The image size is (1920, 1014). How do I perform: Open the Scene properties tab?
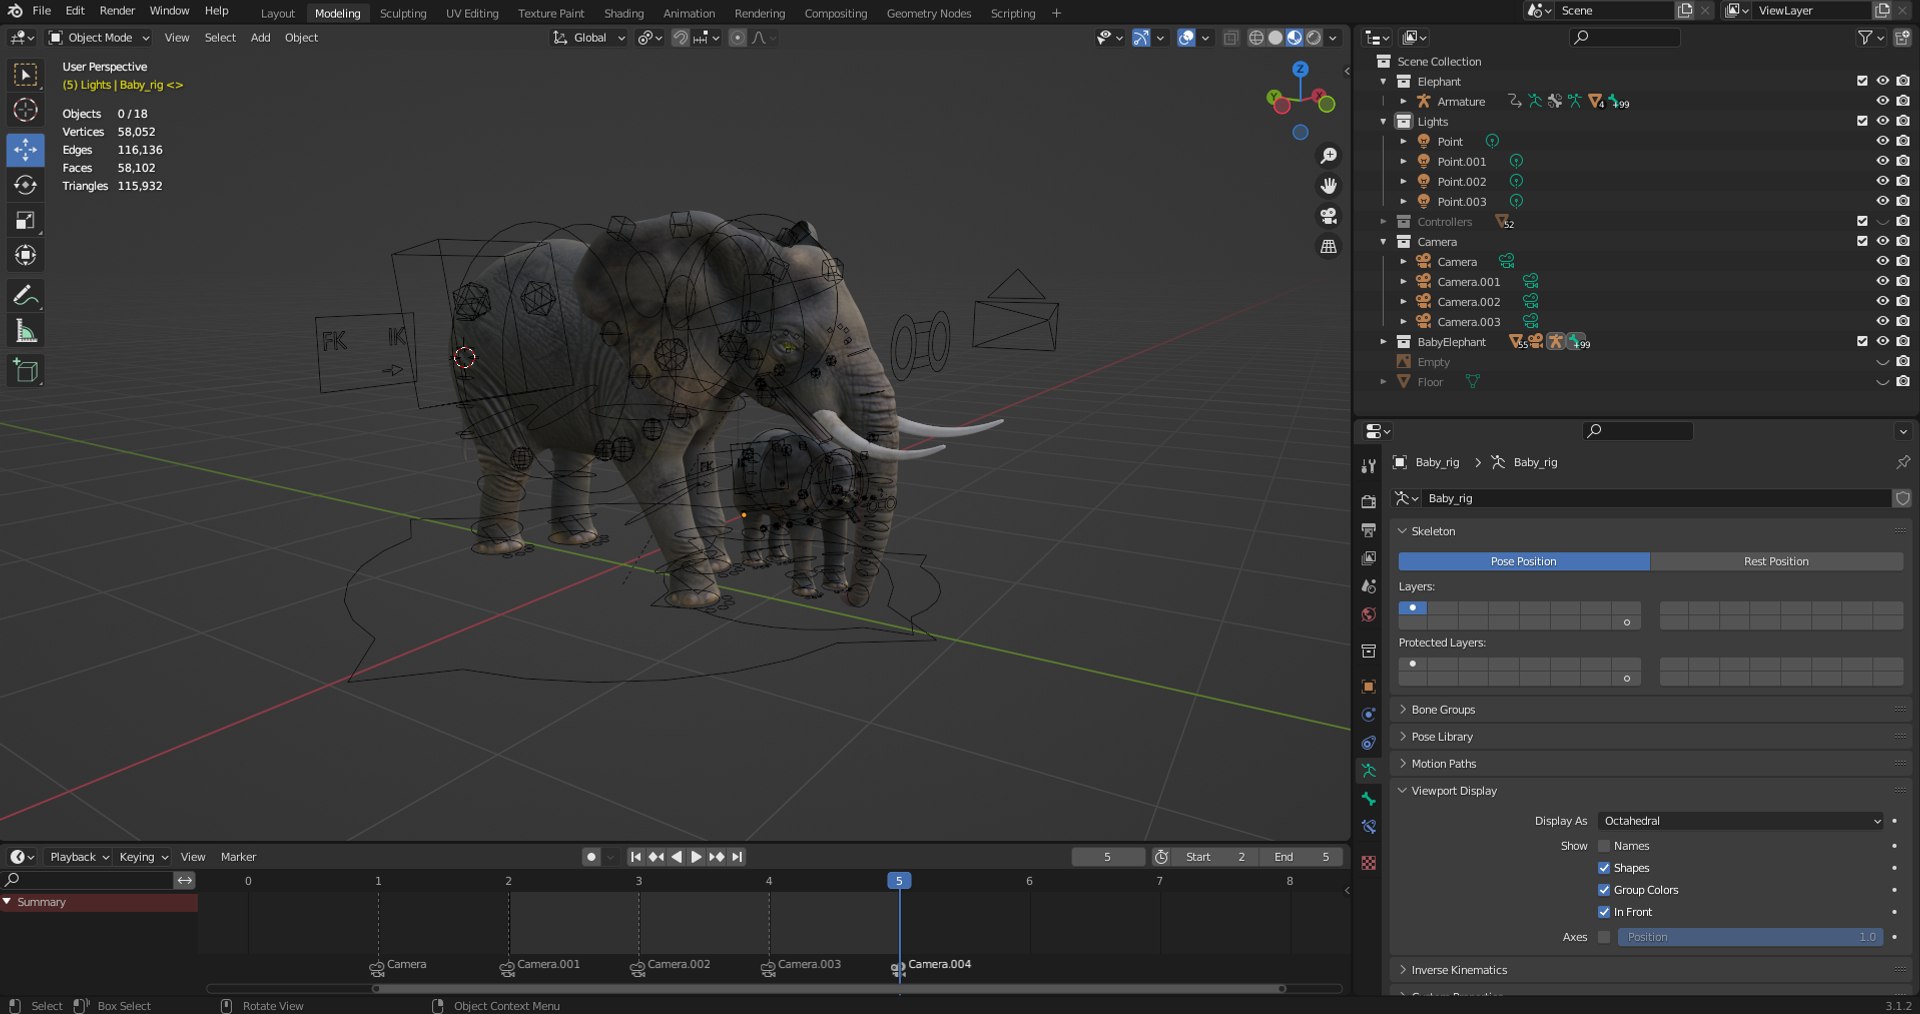tap(1369, 586)
